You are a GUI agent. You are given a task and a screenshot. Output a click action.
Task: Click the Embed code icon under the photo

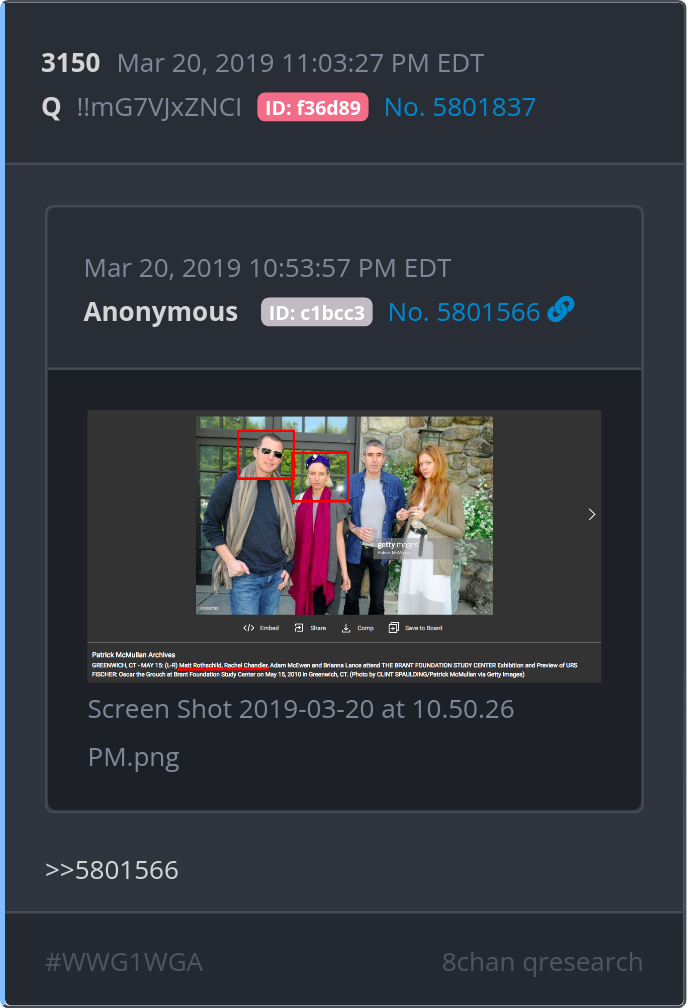tap(249, 628)
